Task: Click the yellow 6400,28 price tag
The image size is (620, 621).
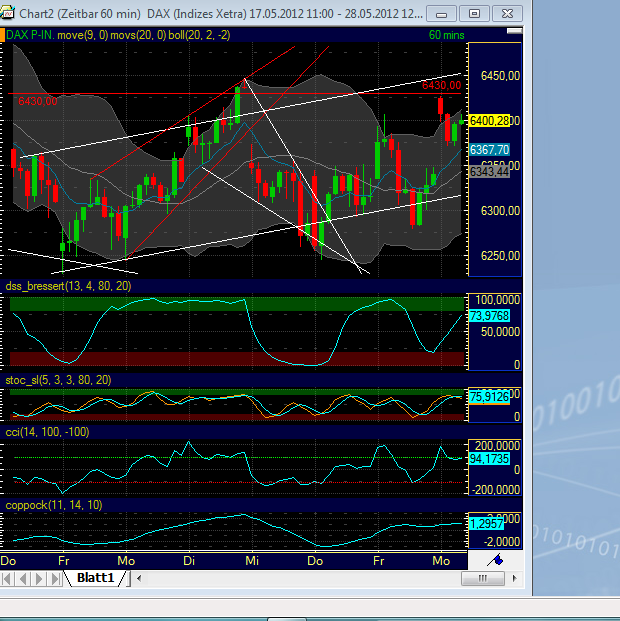Action: point(489,121)
